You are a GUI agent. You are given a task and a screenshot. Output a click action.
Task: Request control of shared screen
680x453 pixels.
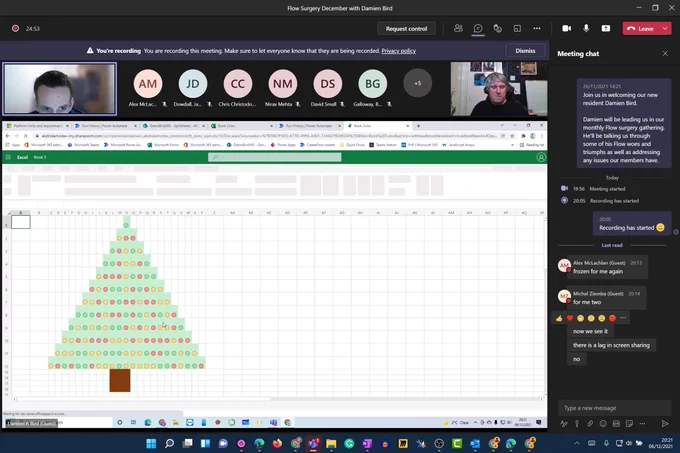pos(406,29)
